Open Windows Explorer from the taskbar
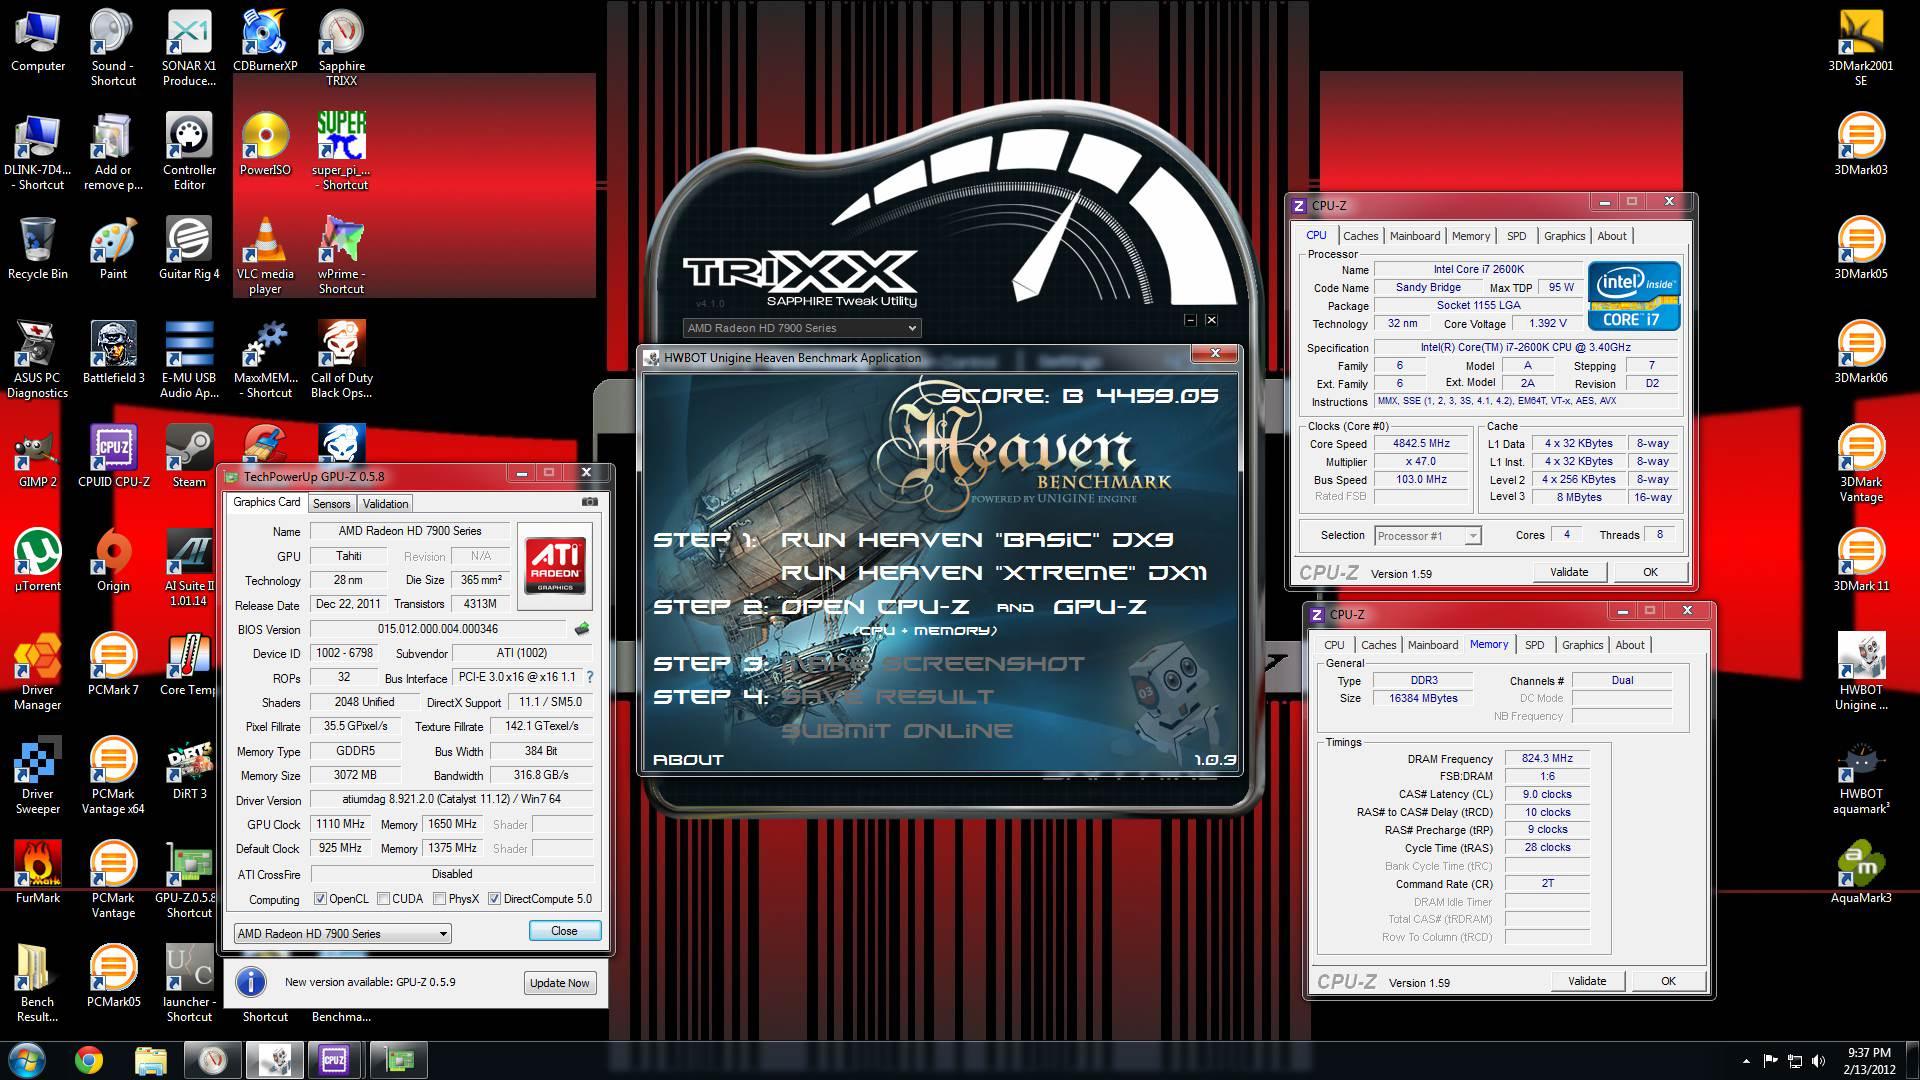This screenshot has height=1080, width=1920. pyautogui.click(x=150, y=1060)
